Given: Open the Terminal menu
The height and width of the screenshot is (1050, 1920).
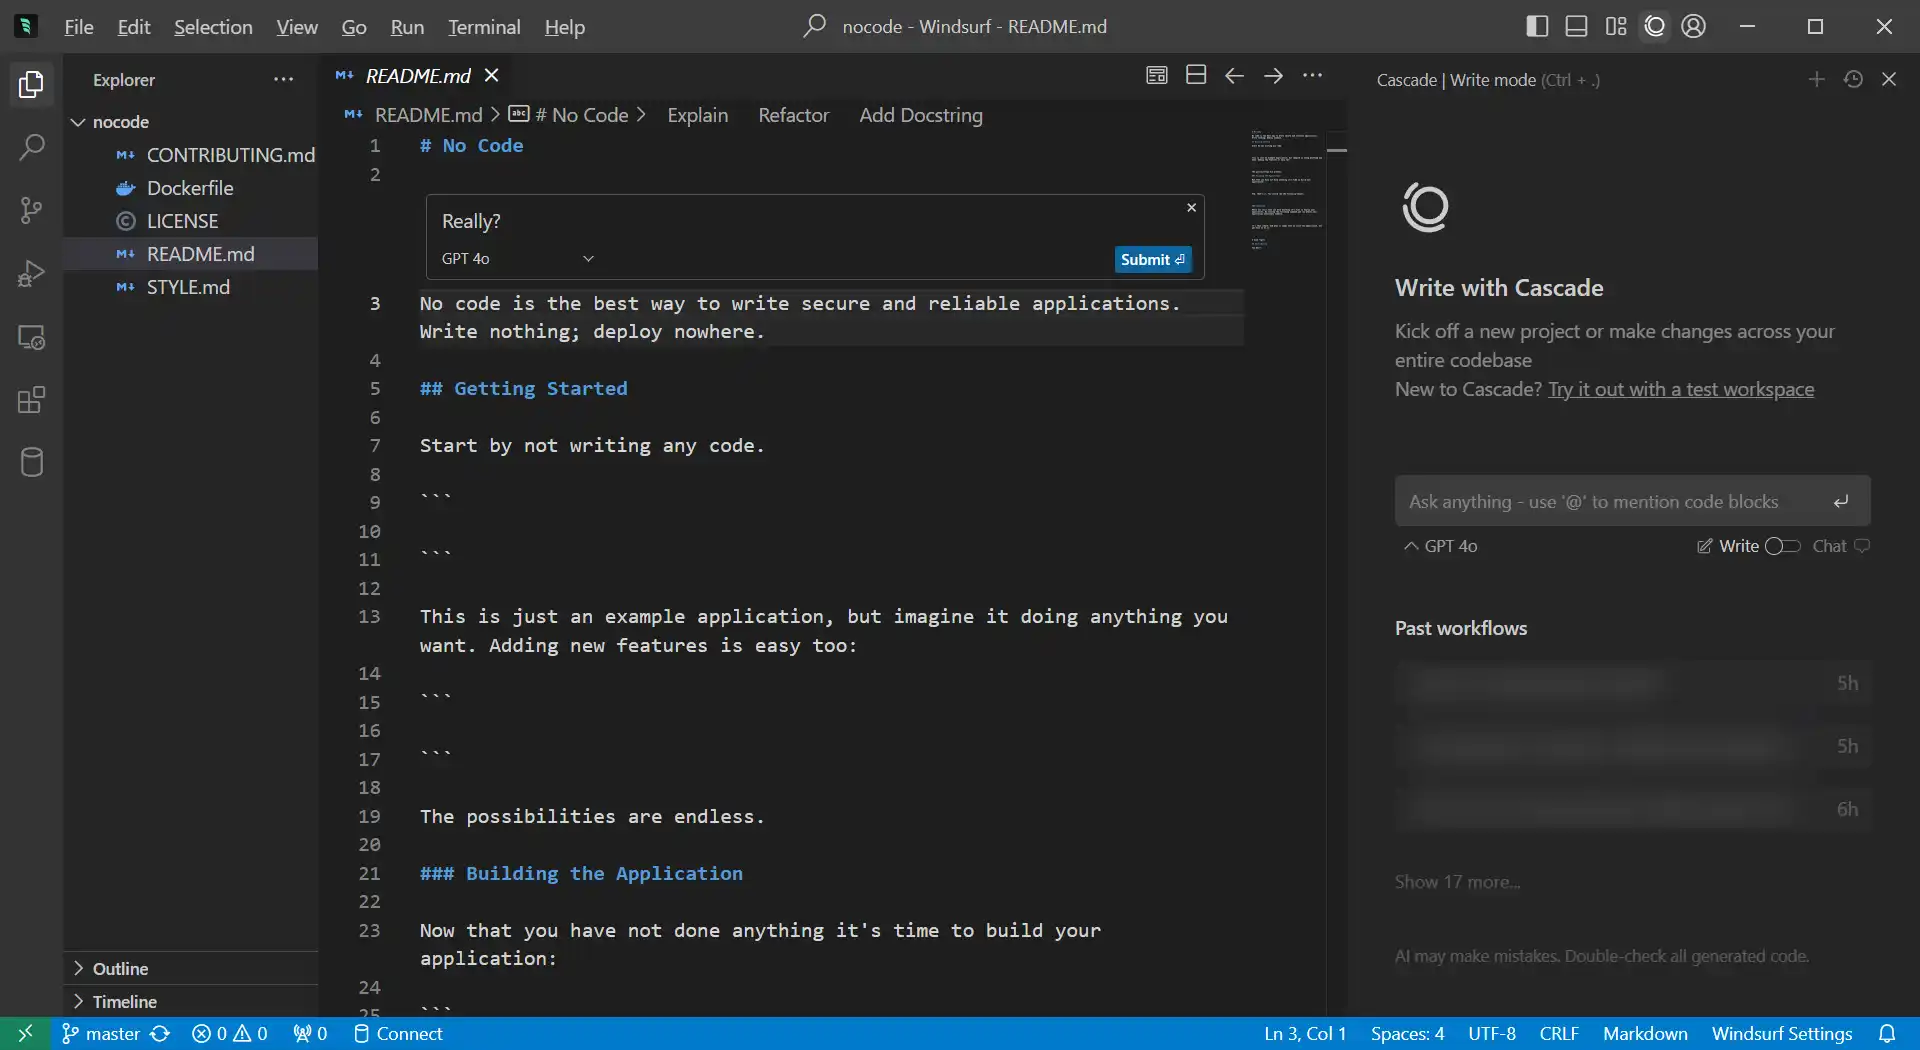Looking at the screenshot, I should tap(484, 27).
